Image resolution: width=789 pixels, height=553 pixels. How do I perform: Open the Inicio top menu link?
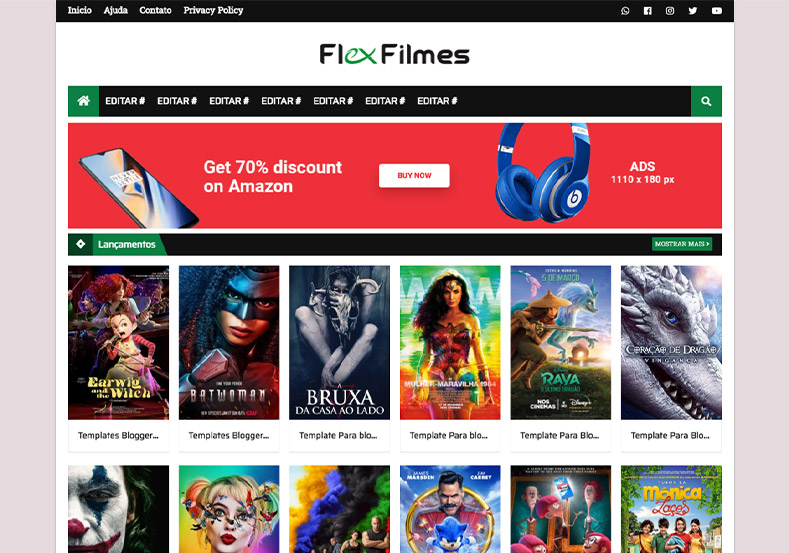coord(80,10)
